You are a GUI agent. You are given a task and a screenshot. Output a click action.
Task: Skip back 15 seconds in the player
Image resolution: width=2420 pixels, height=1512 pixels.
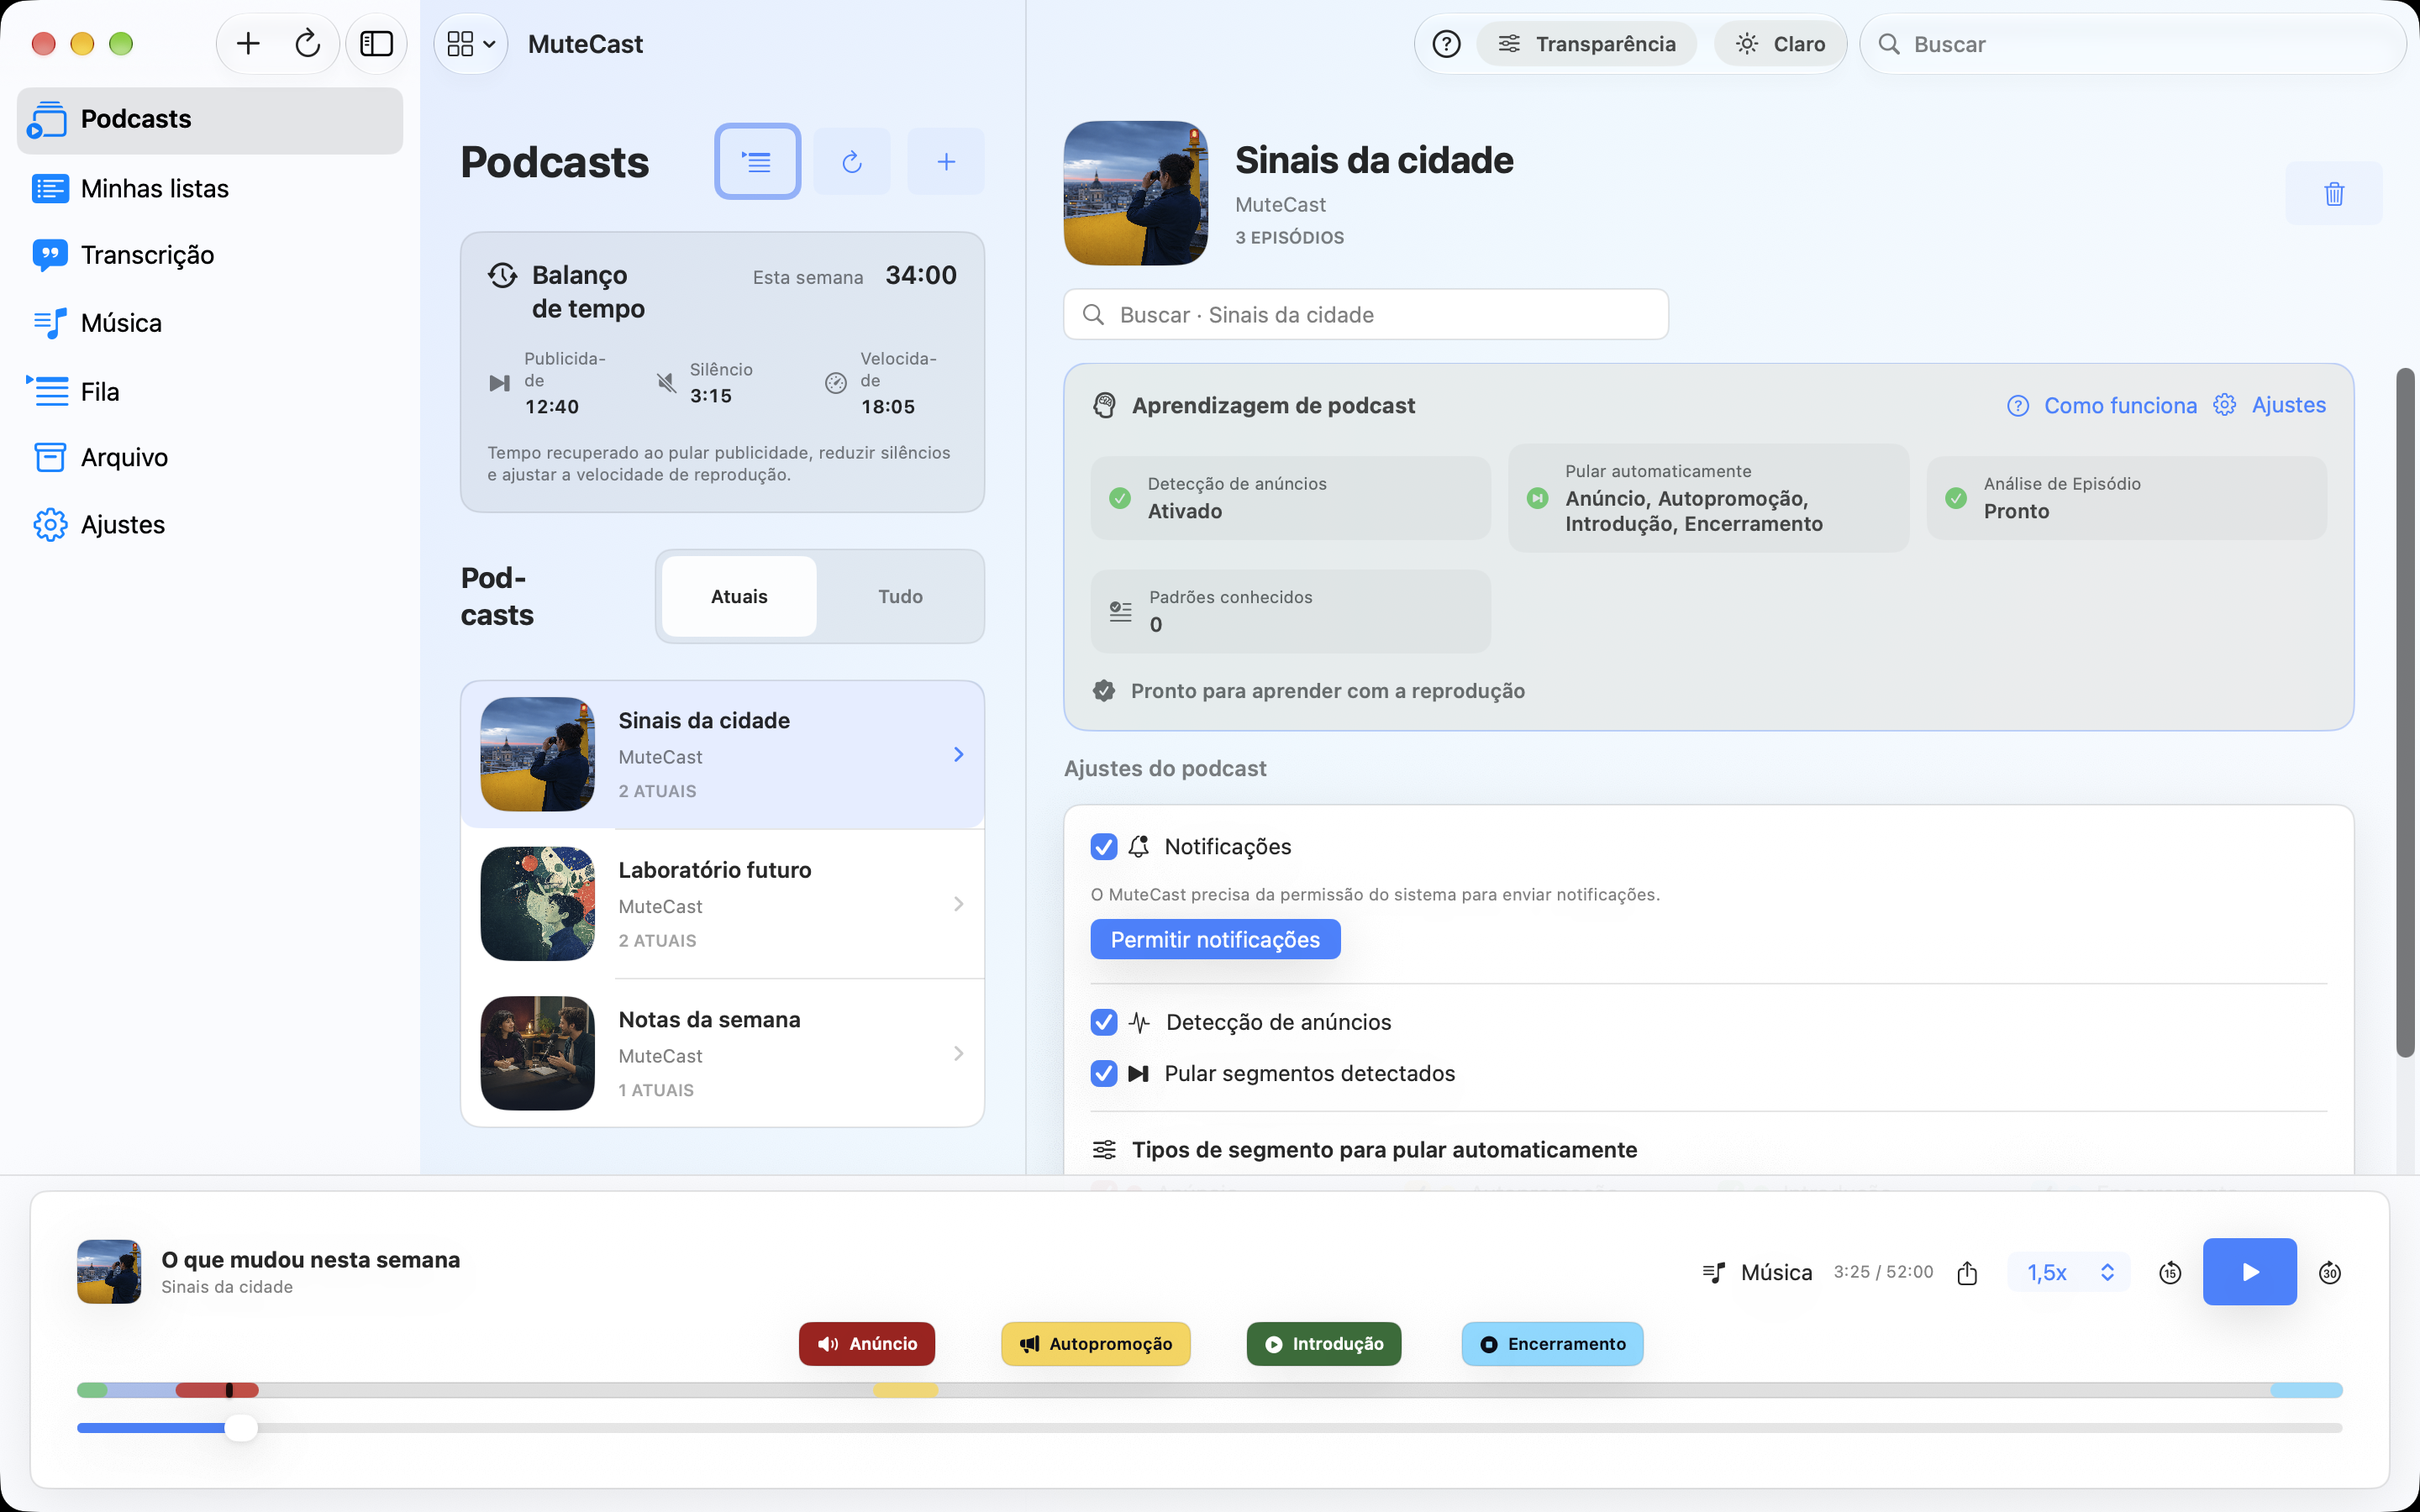pyautogui.click(x=2170, y=1272)
